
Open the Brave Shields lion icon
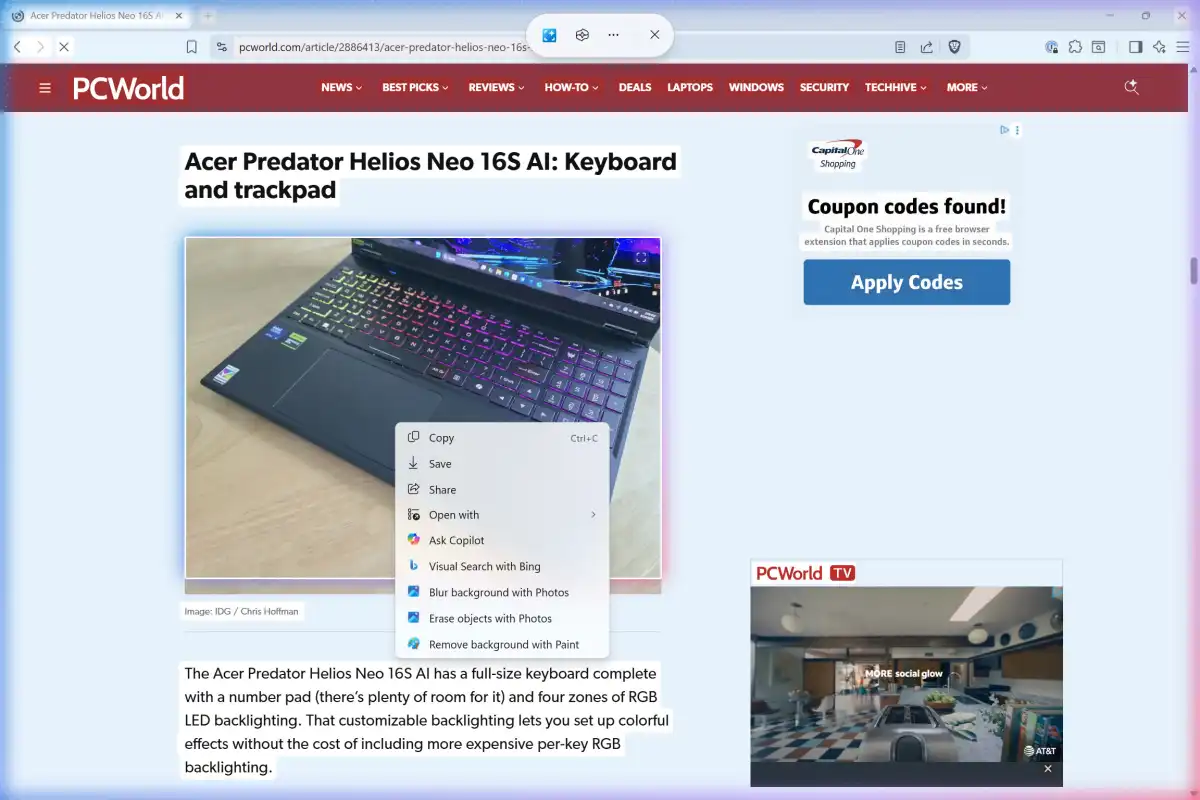pyautogui.click(x=955, y=47)
